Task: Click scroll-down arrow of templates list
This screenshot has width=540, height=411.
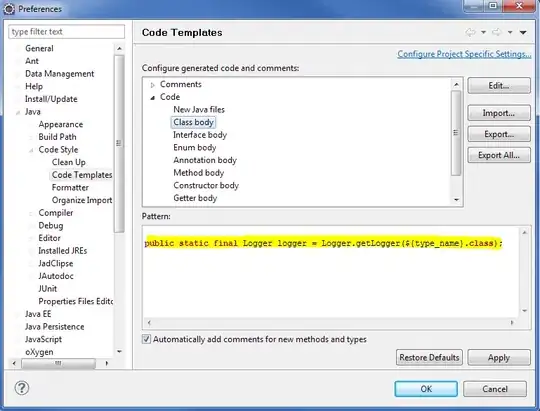Action: (456, 199)
